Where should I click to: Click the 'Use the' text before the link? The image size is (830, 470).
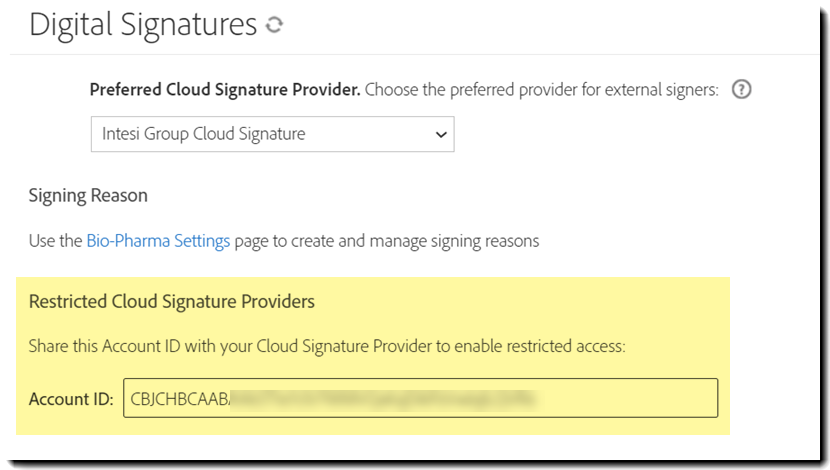[x=55, y=241]
